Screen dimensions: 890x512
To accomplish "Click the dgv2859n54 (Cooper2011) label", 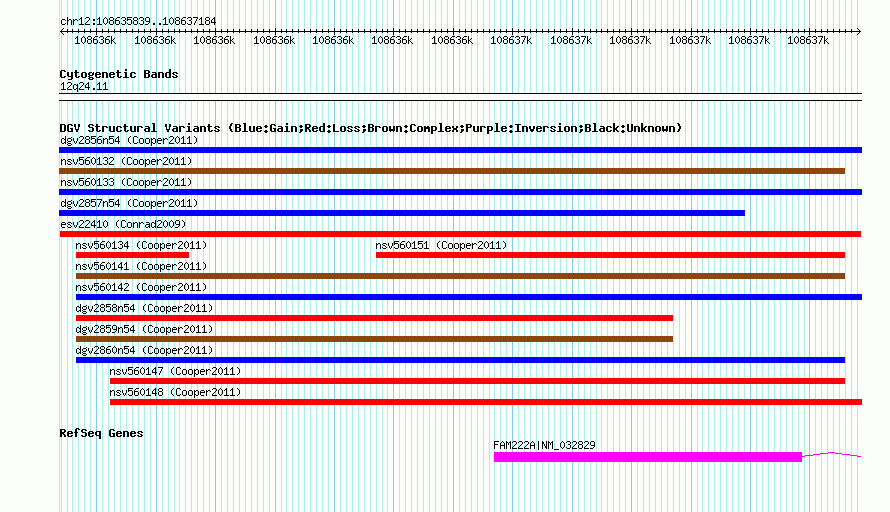I will pyautogui.click(x=144, y=329).
